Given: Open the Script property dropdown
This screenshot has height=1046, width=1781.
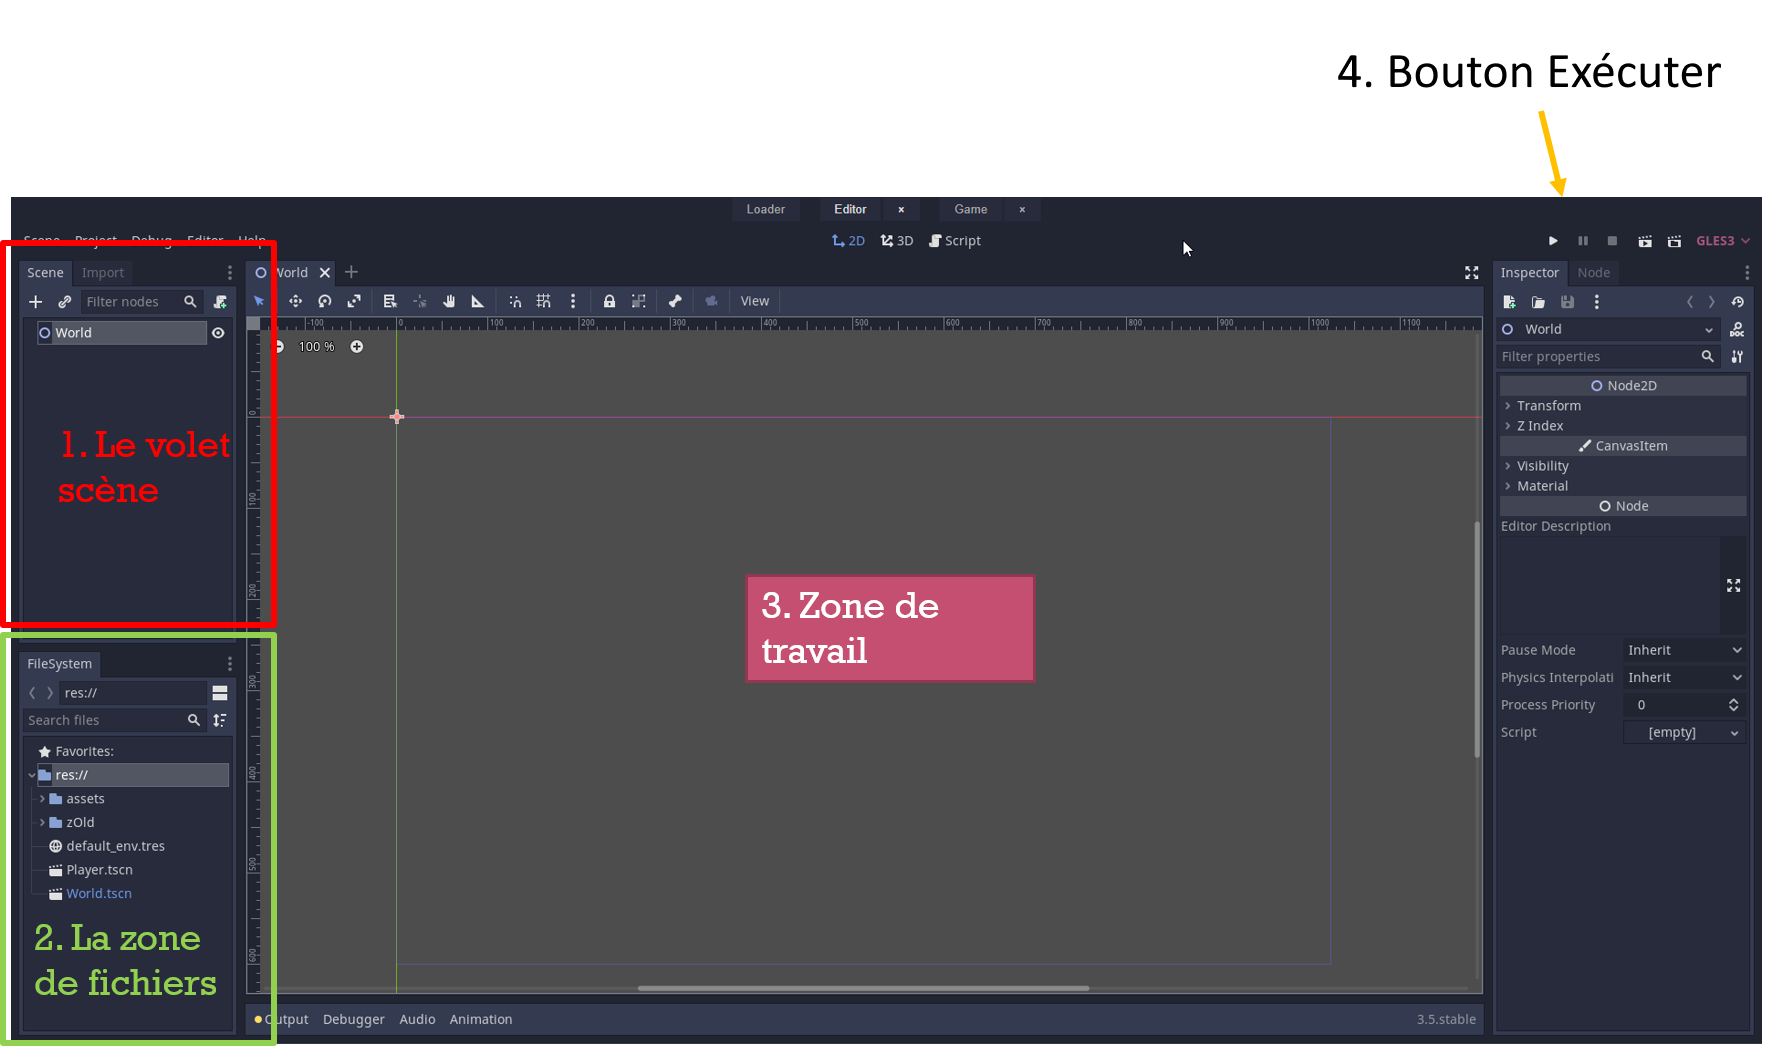Looking at the screenshot, I should coord(1685,732).
